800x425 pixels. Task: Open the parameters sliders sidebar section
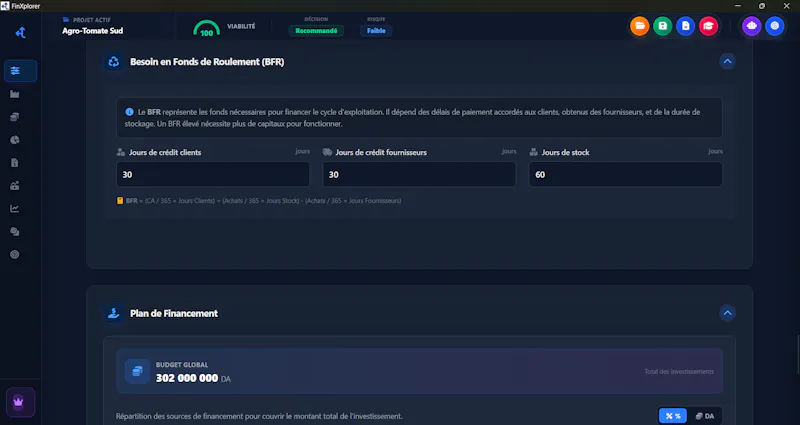[x=20, y=71]
